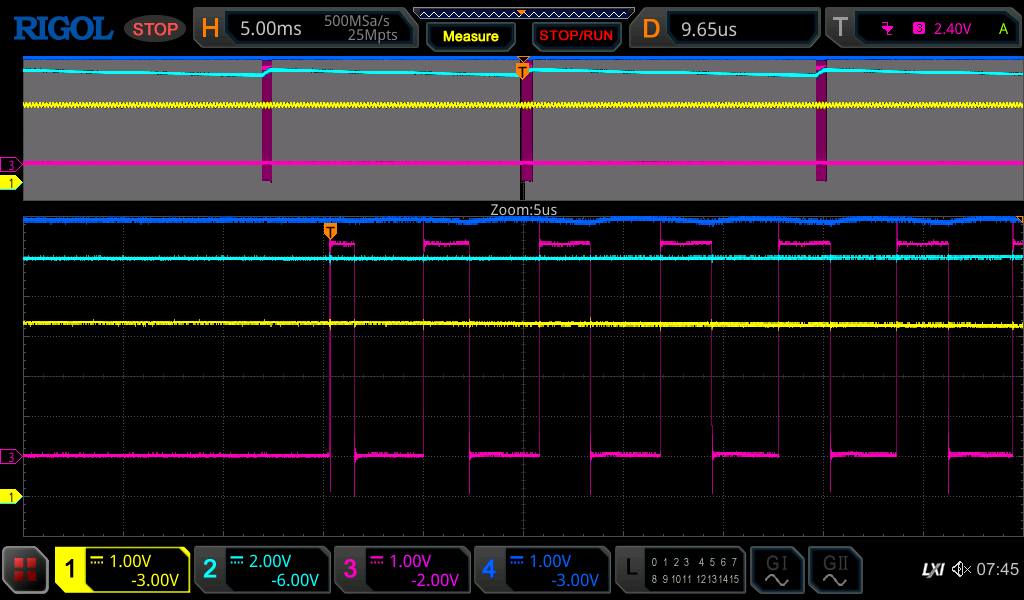Image resolution: width=1024 pixels, height=600 pixels.
Task: Tap channel 4 scale 1.00V
Action: click(550, 561)
